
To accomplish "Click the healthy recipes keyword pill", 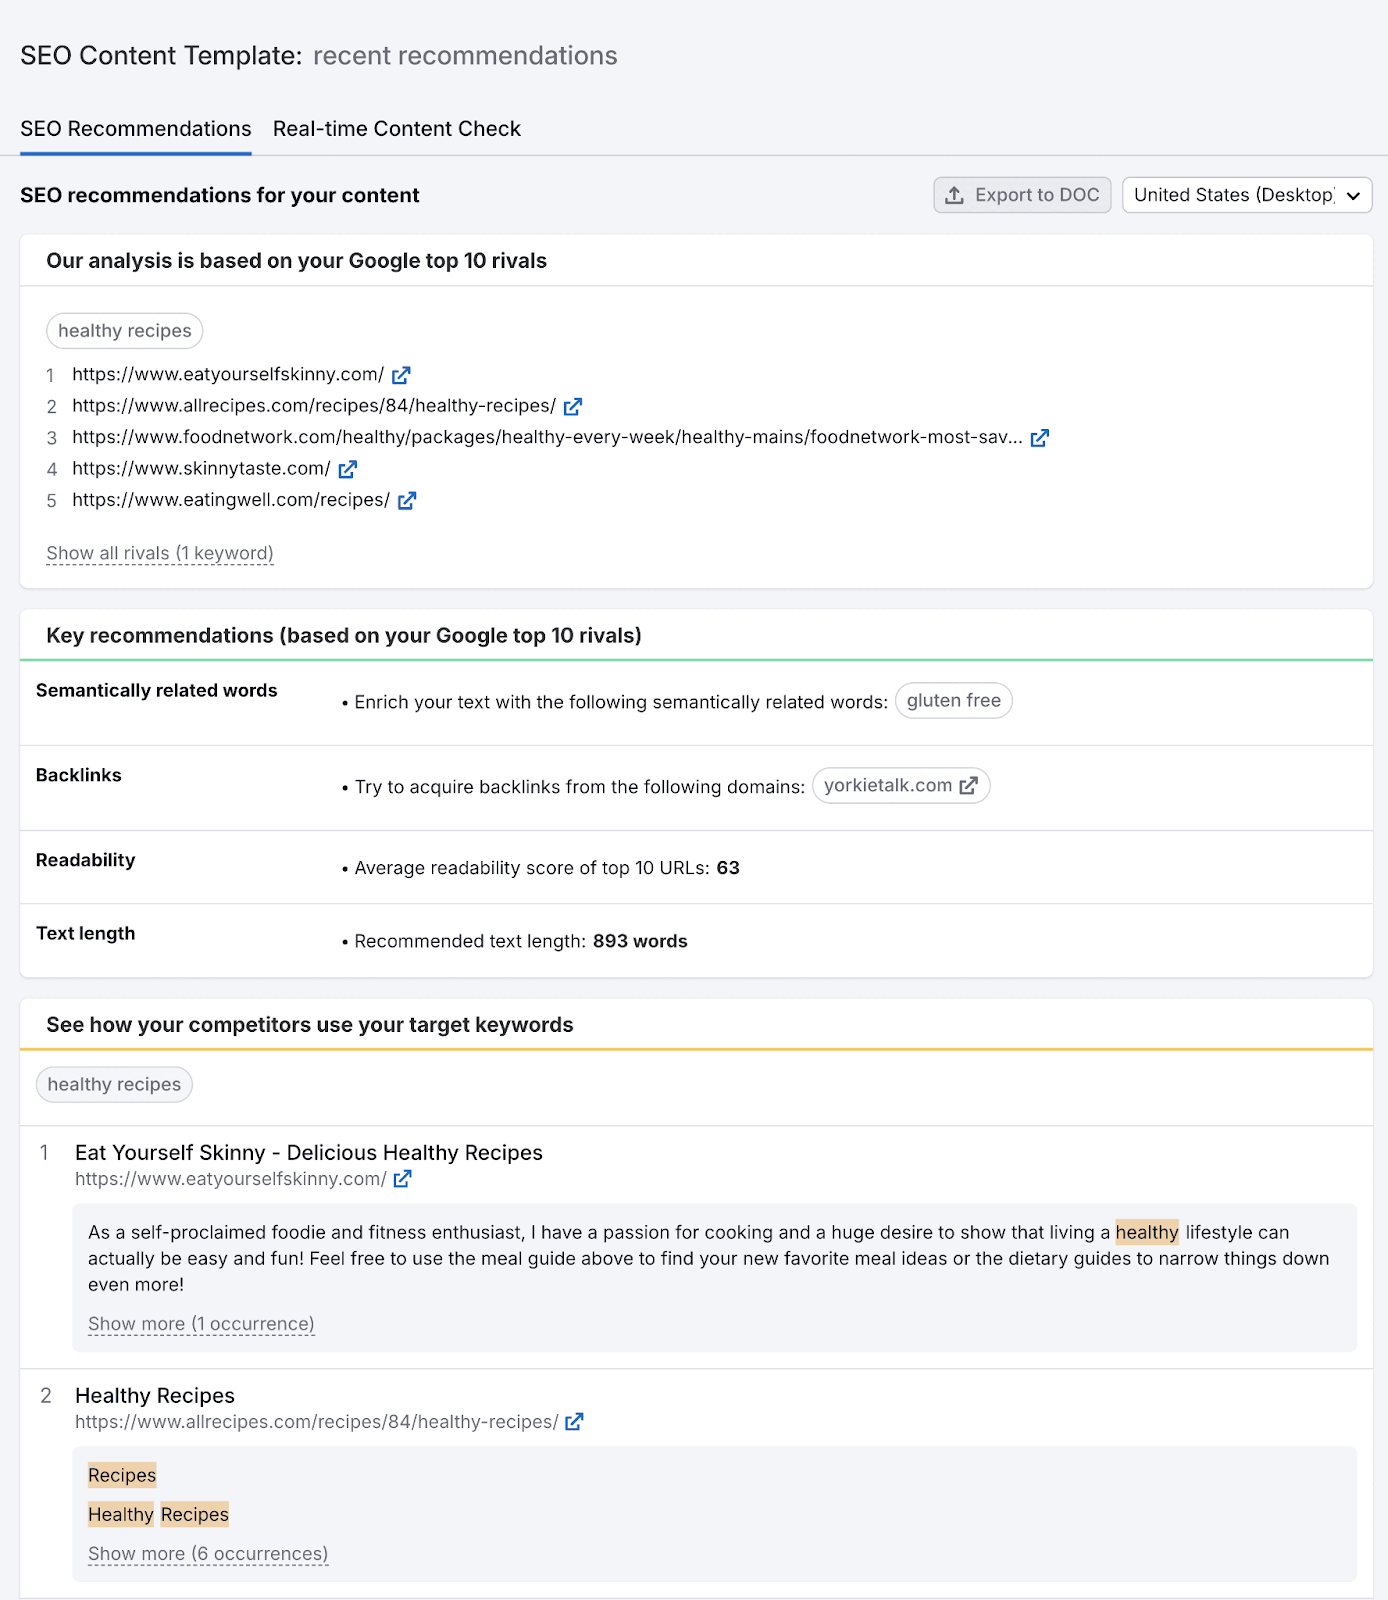I will pos(113,1084).
